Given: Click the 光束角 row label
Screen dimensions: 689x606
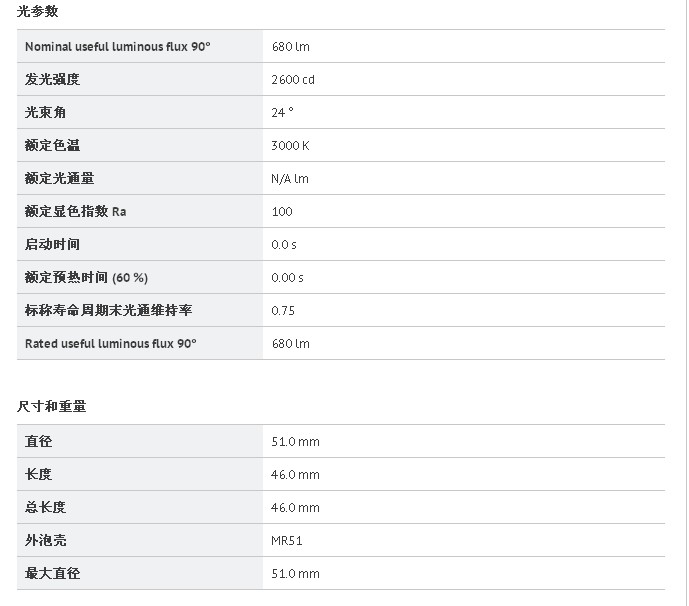Looking at the screenshot, I should [x=45, y=112].
